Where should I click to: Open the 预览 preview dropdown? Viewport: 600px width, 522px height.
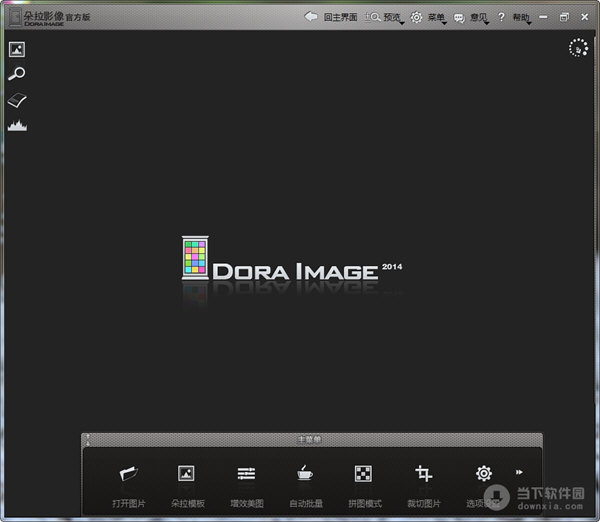[x=384, y=18]
